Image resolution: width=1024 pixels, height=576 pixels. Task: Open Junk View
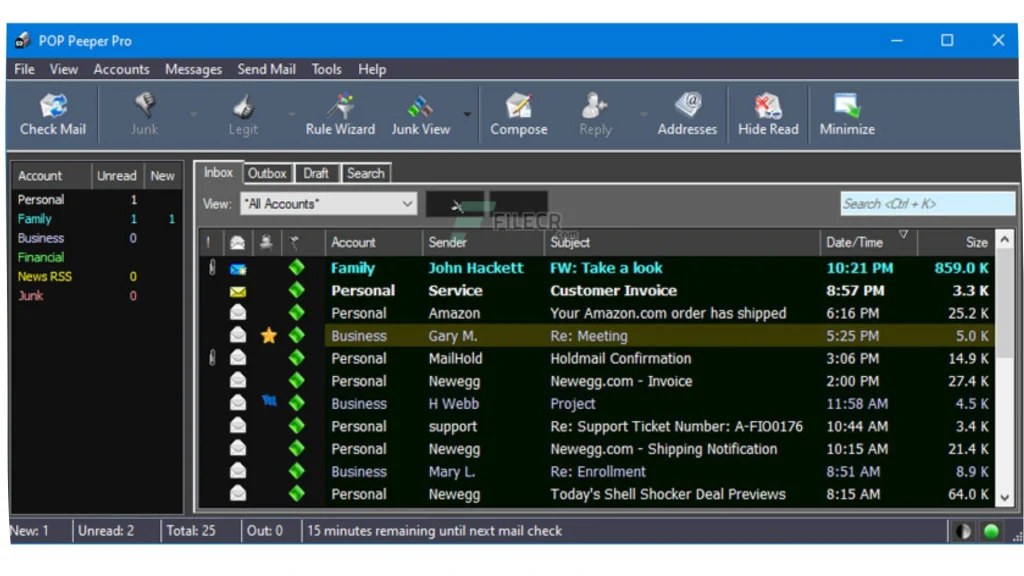[x=421, y=113]
